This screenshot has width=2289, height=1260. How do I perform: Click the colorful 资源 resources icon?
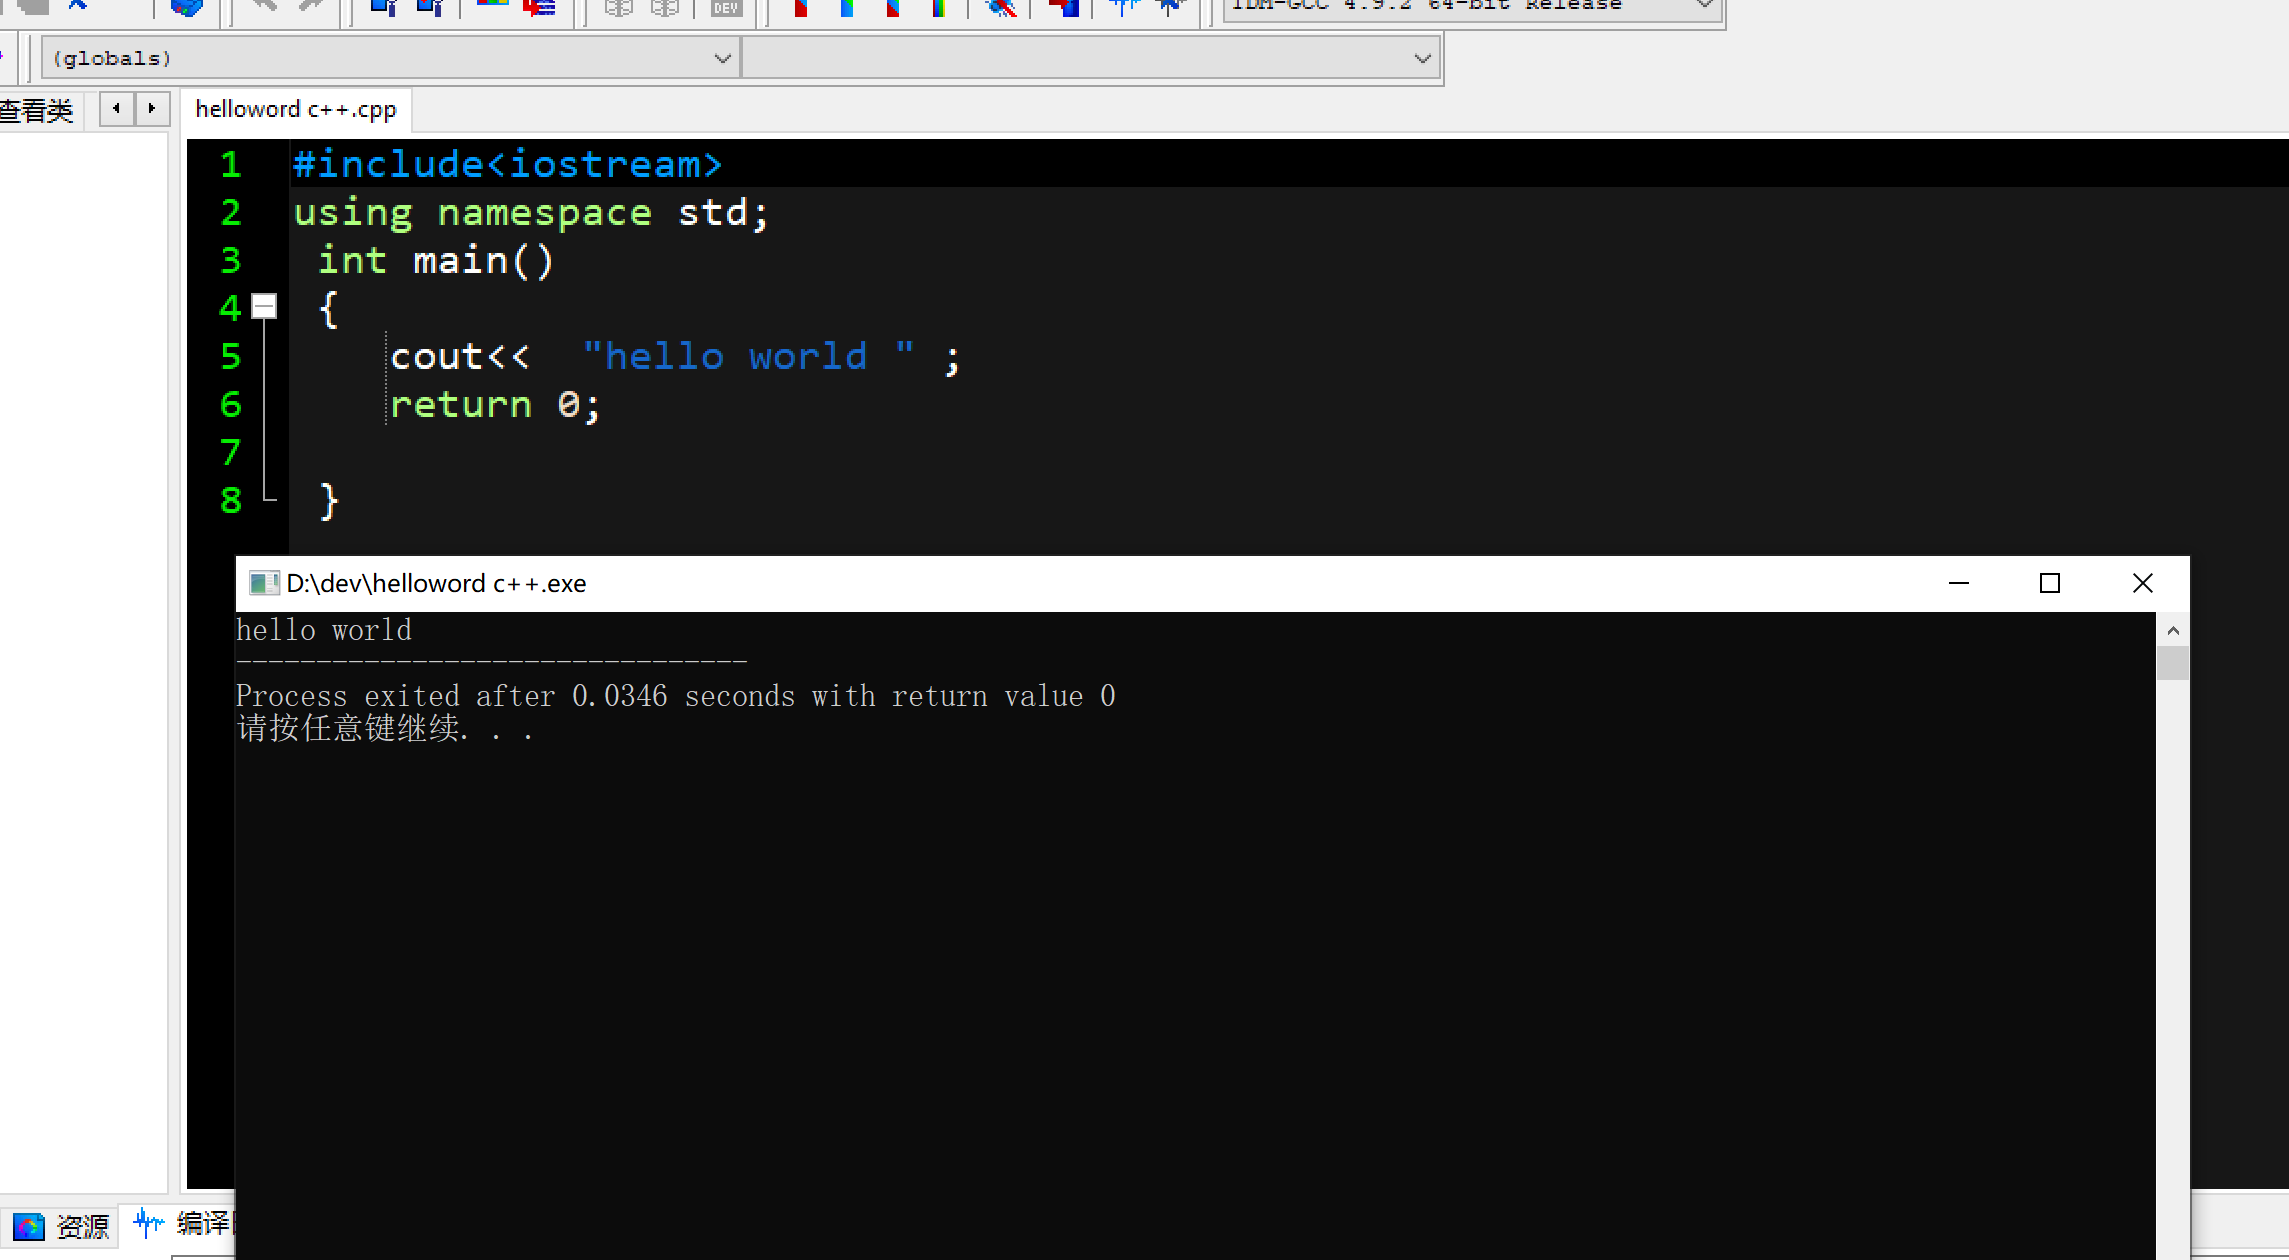coord(28,1226)
